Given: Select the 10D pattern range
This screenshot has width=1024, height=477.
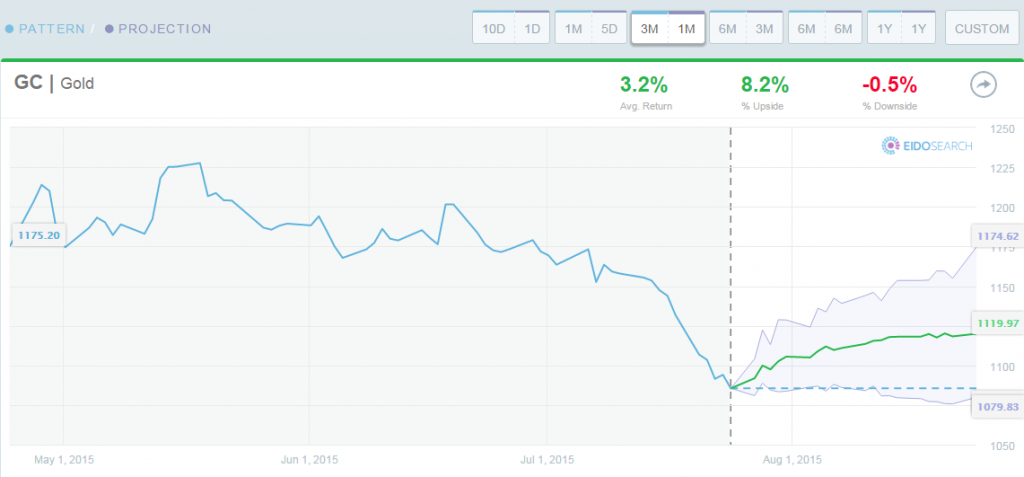Looking at the screenshot, I should 494,28.
